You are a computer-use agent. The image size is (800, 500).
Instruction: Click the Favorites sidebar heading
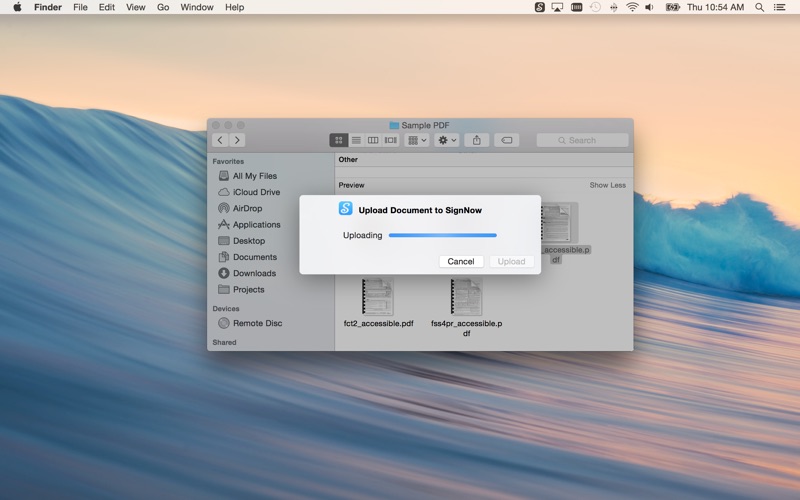pyautogui.click(x=228, y=161)
